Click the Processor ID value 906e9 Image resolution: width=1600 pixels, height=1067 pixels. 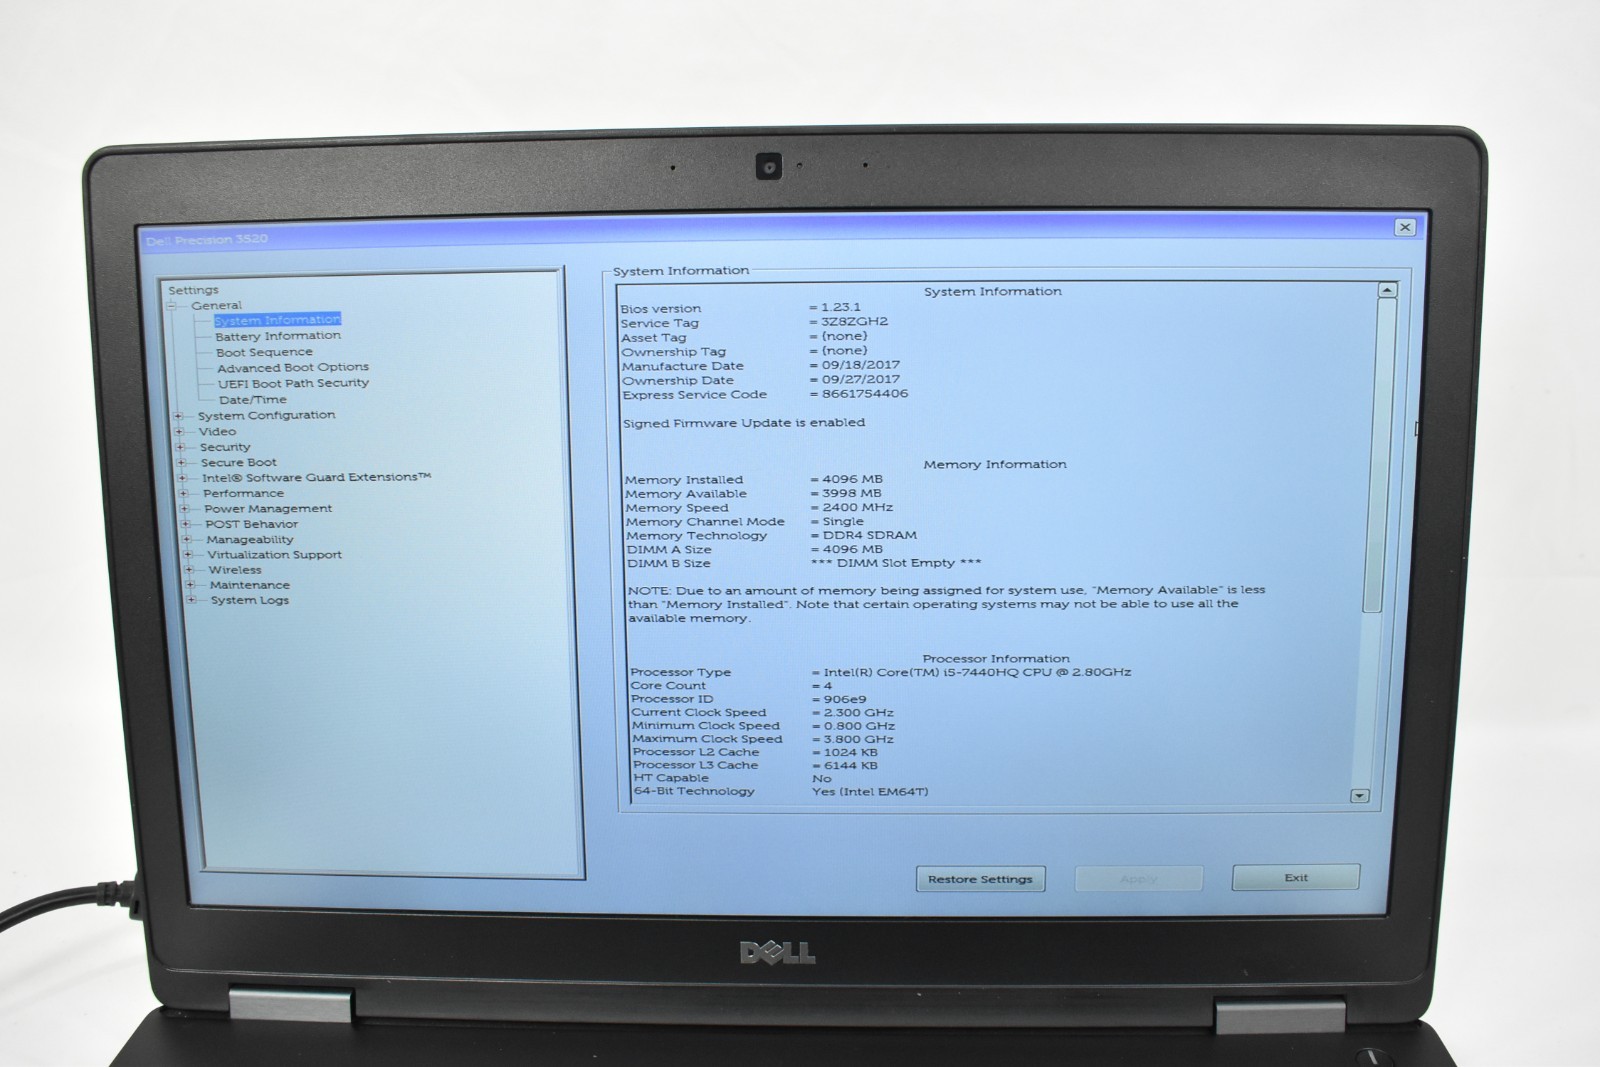click(845, 699)
